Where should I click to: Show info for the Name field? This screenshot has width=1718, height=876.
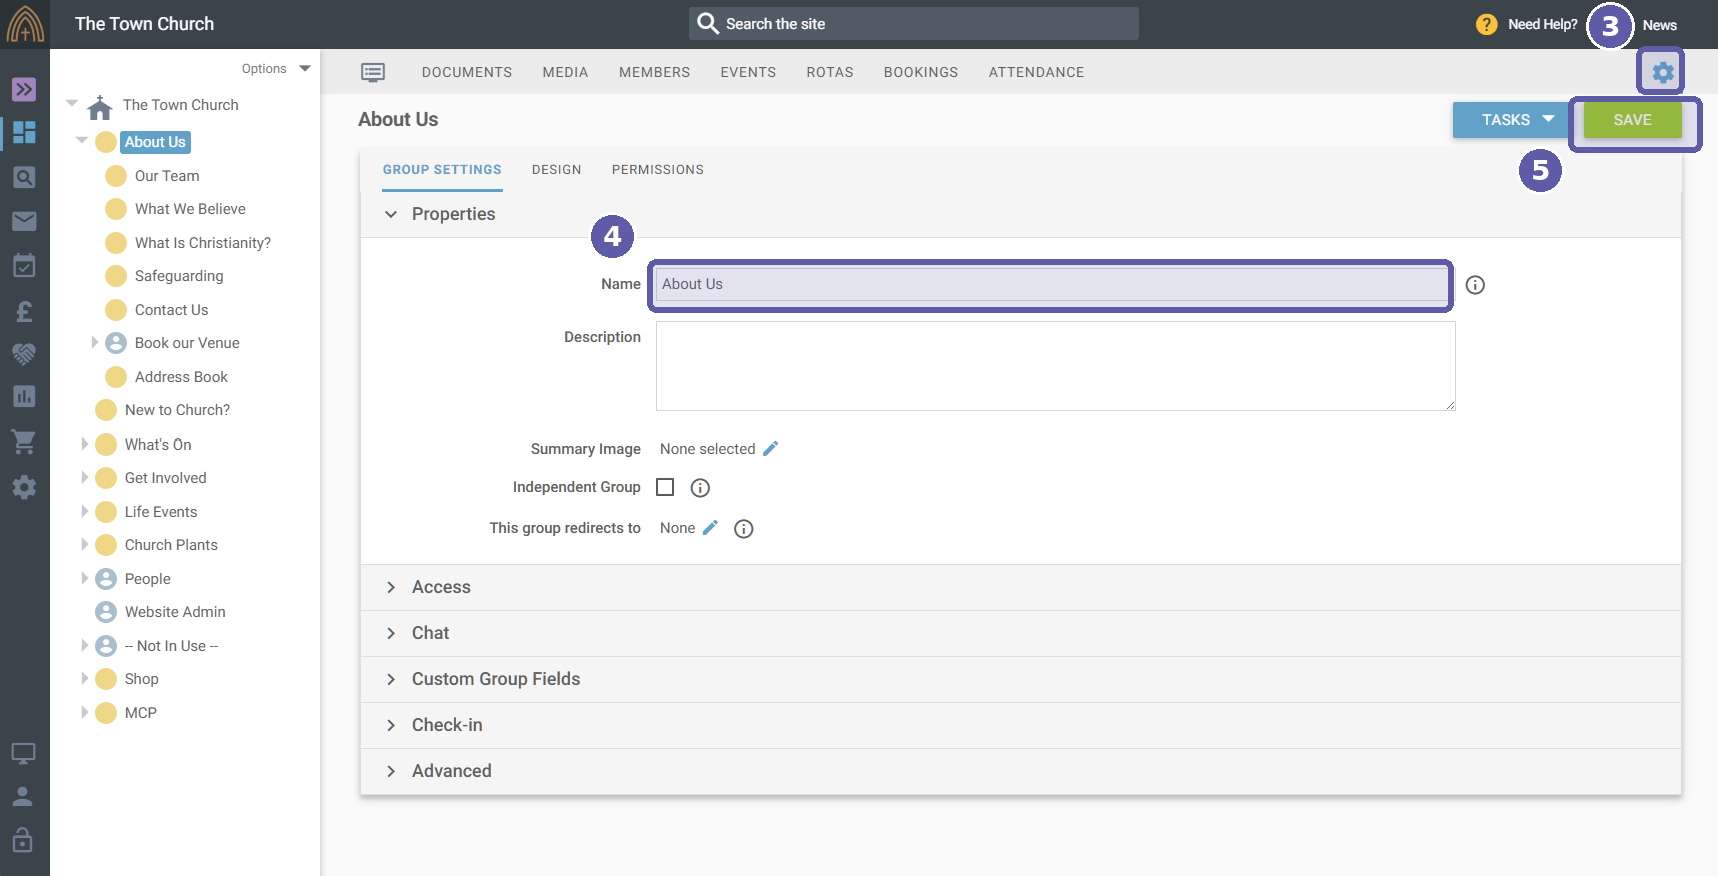tap(1475, 285)
